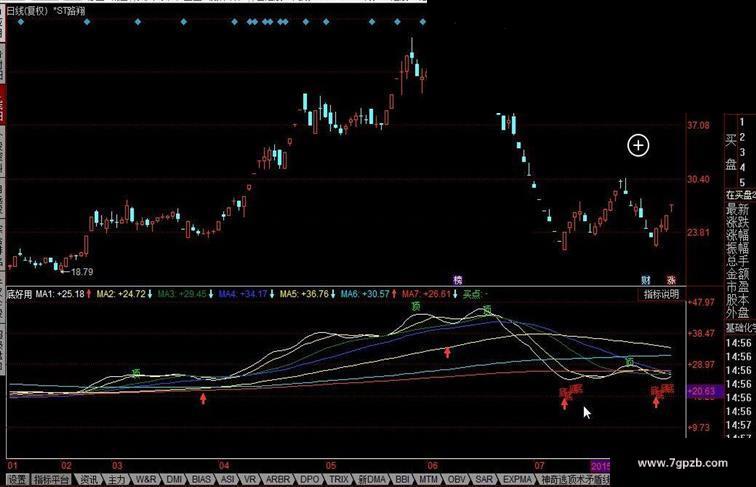756x487 pixels.
Task: Select the ASI indicator tab
Action: (x=227, y=480)
